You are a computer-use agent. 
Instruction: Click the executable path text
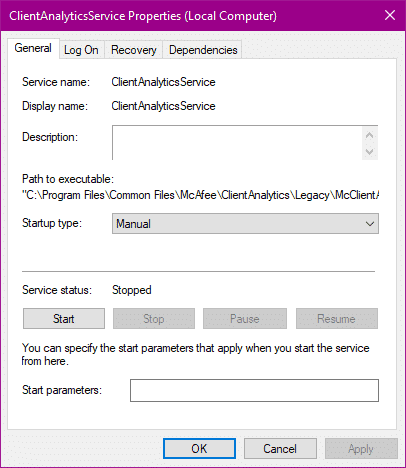point(200,195)
